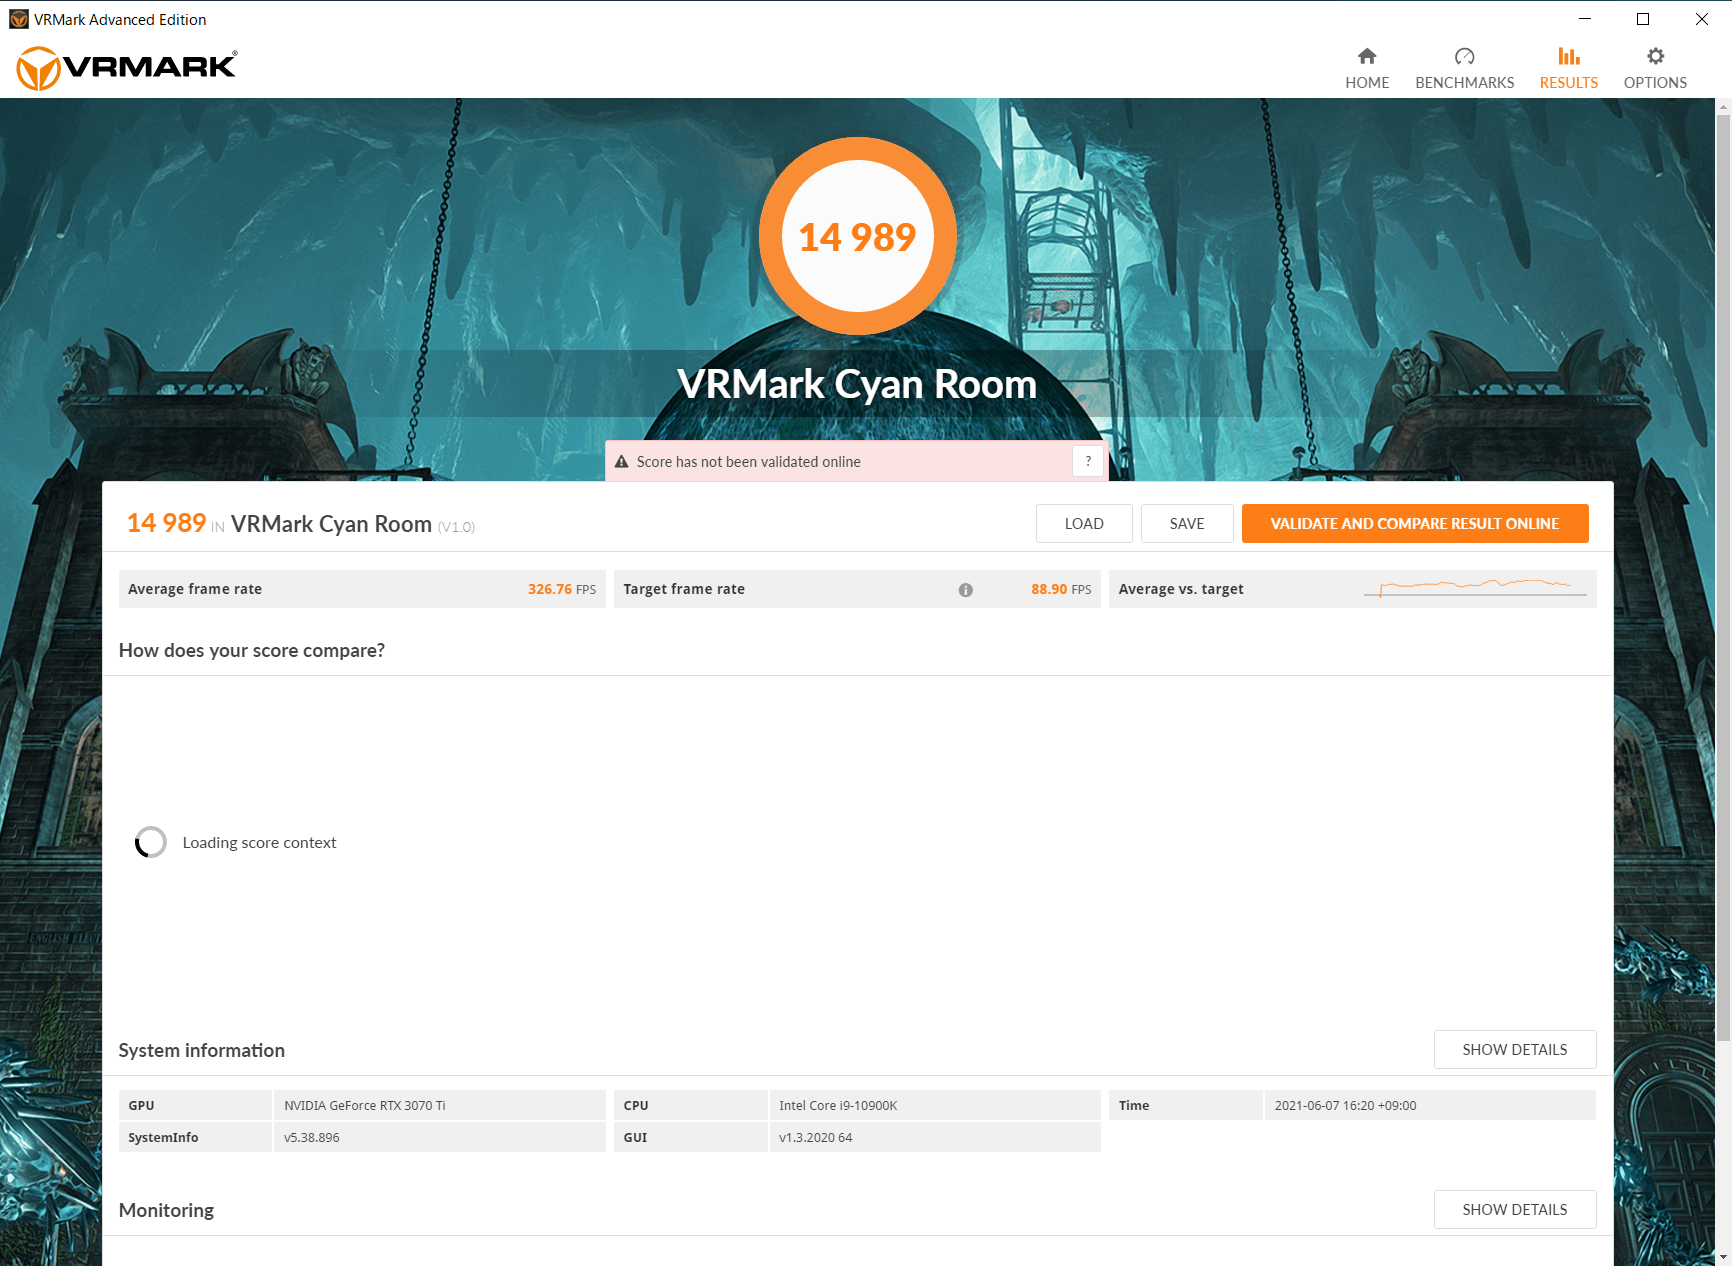The width and height of the screenshot is (1732, 1266).
Task: Click the NVIDIA GeForce RTX 3070 Ti text
Action: click(364, 1105)
